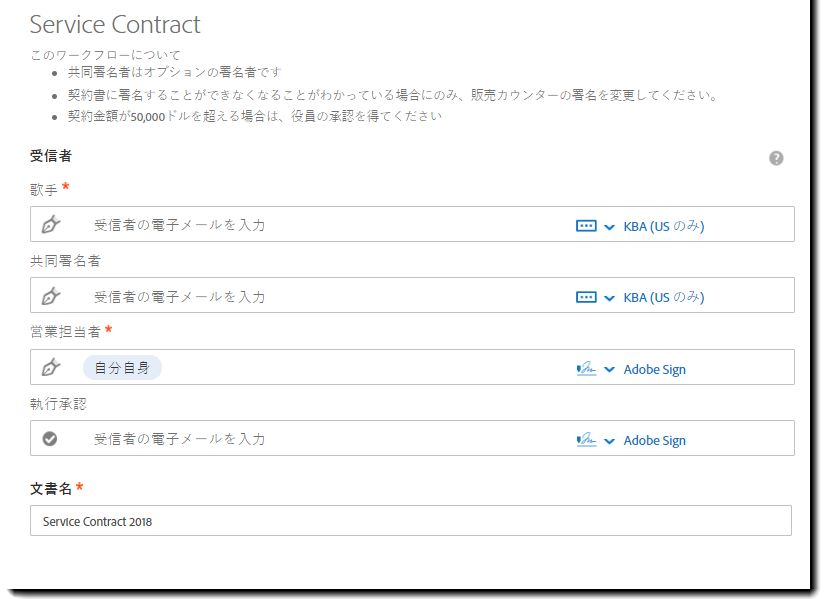Screen dimensions: 830x599
Task: Click 執行承認 recipient email input field
Action: coord(328,439)
